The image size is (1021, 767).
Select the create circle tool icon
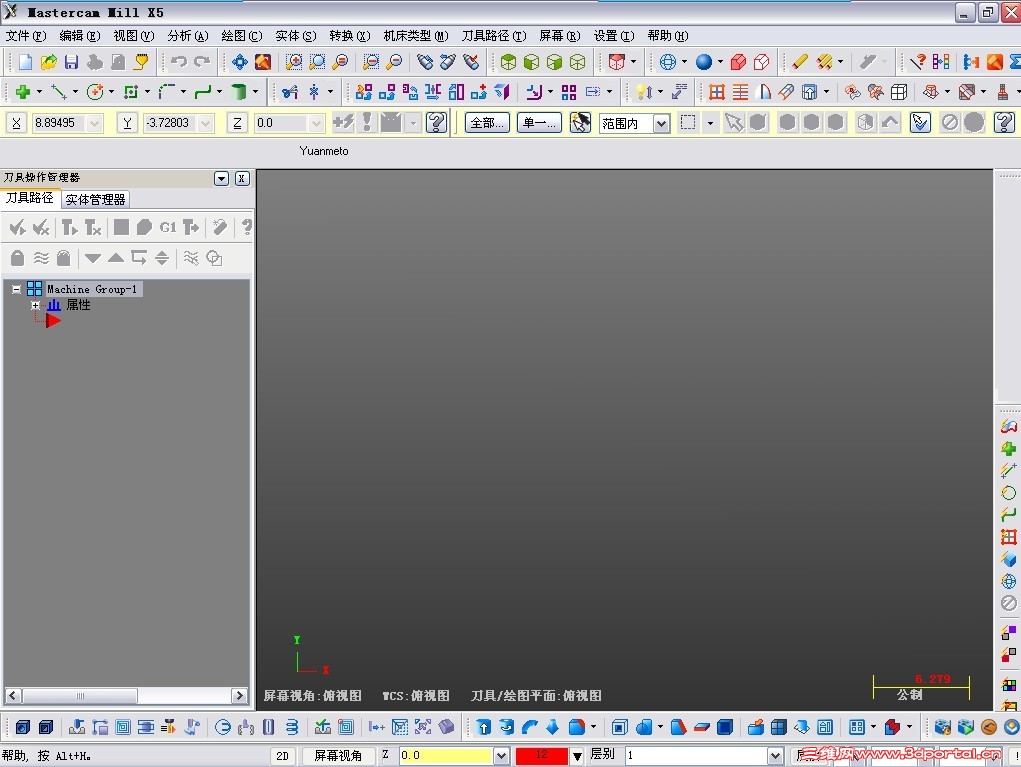[x=95, y=92]
